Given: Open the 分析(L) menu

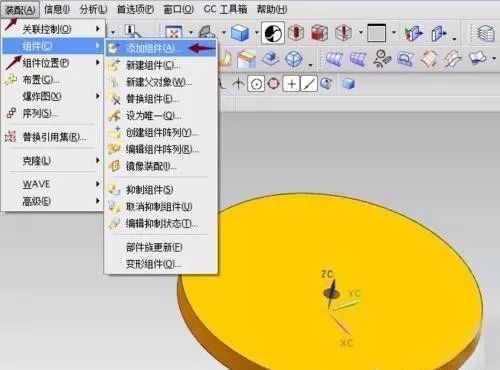Looking at the screenshot, I should coord(93,9).
